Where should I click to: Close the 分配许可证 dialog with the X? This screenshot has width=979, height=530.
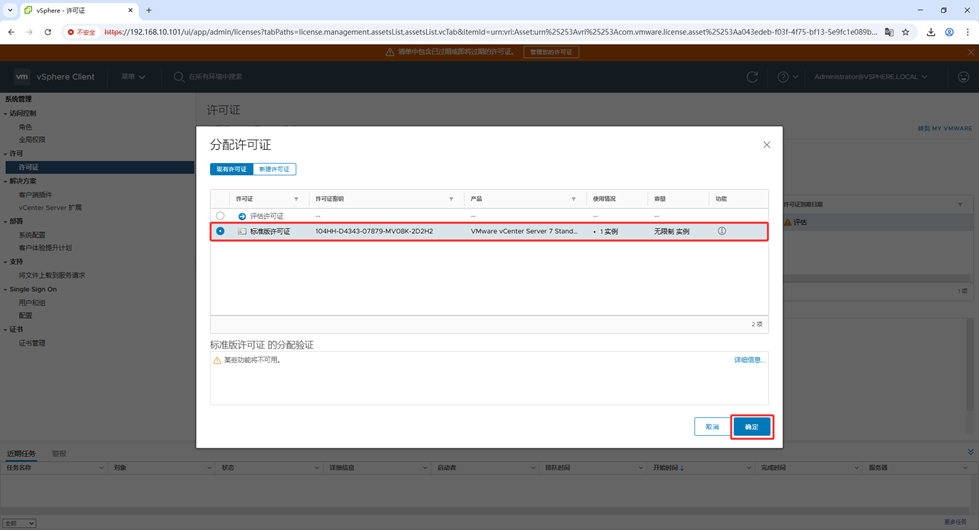(767, 145)
